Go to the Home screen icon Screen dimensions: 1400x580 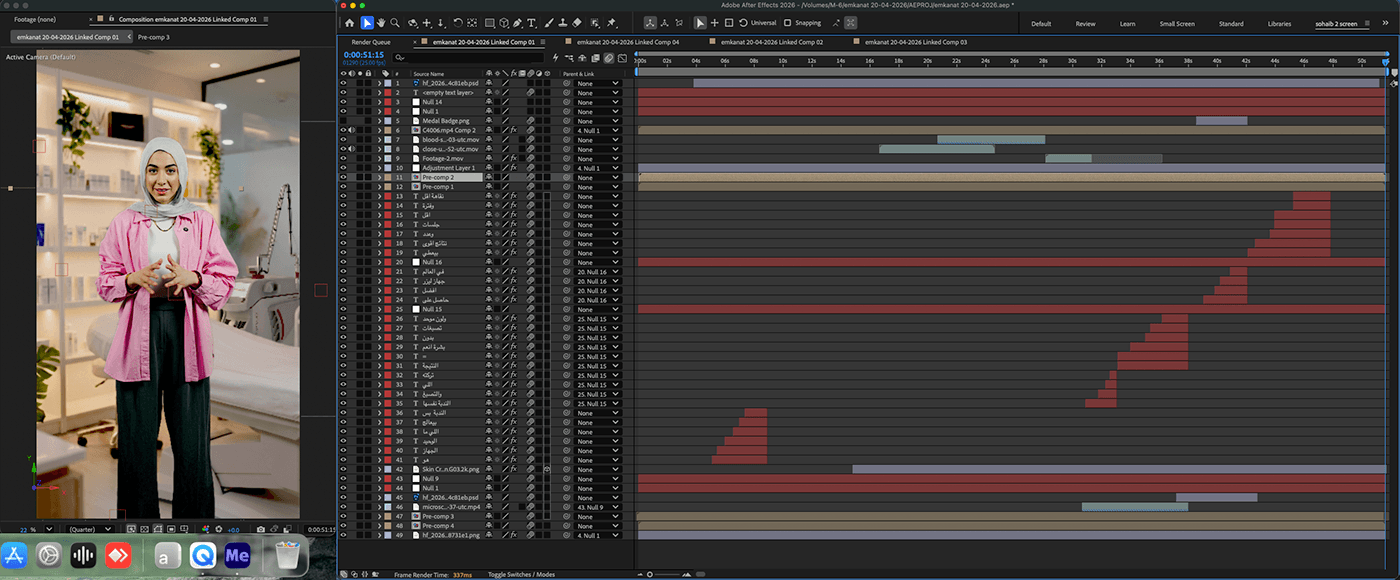pyautogui.click(x=349, y=23)
